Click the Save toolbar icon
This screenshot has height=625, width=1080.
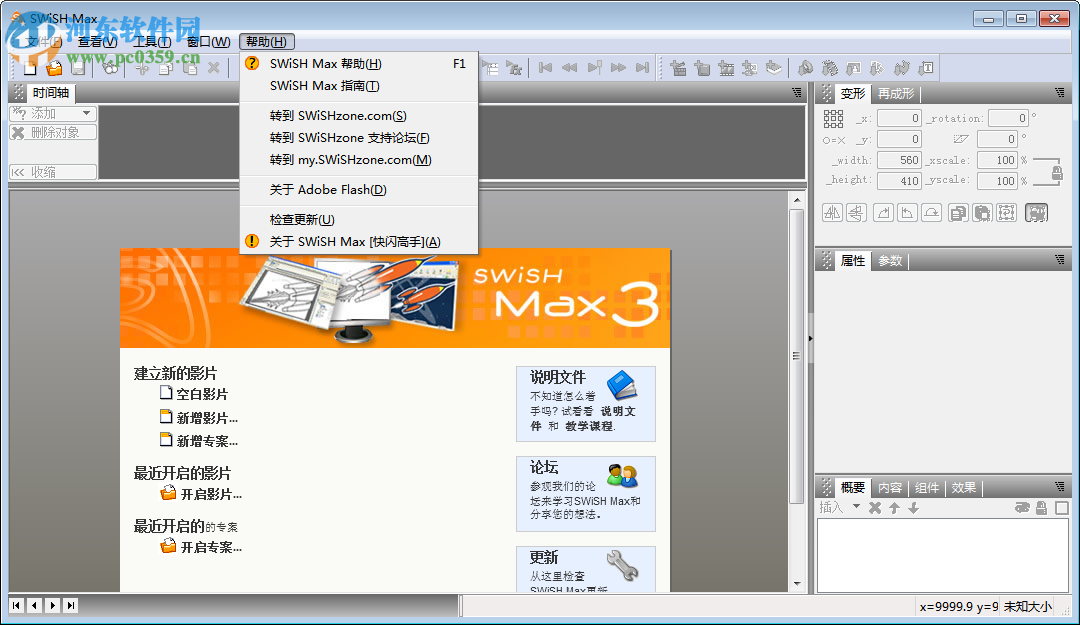coord(78,67)
